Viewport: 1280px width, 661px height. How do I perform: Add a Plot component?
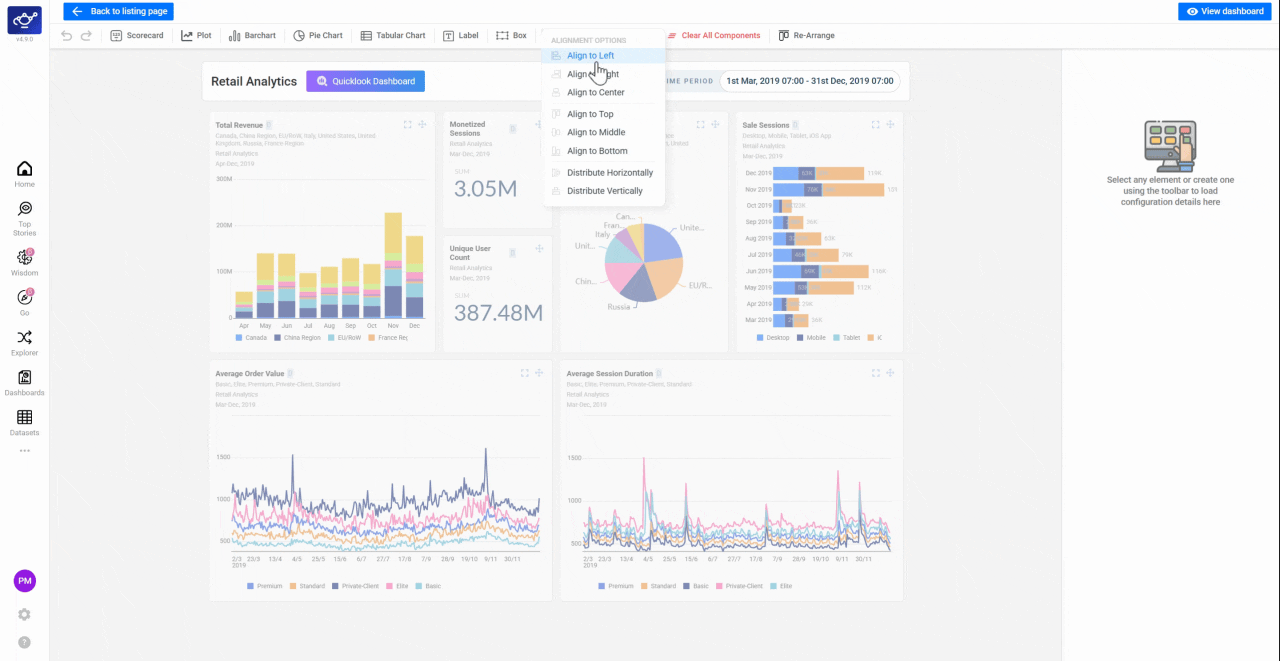click(x=196, y=35)
